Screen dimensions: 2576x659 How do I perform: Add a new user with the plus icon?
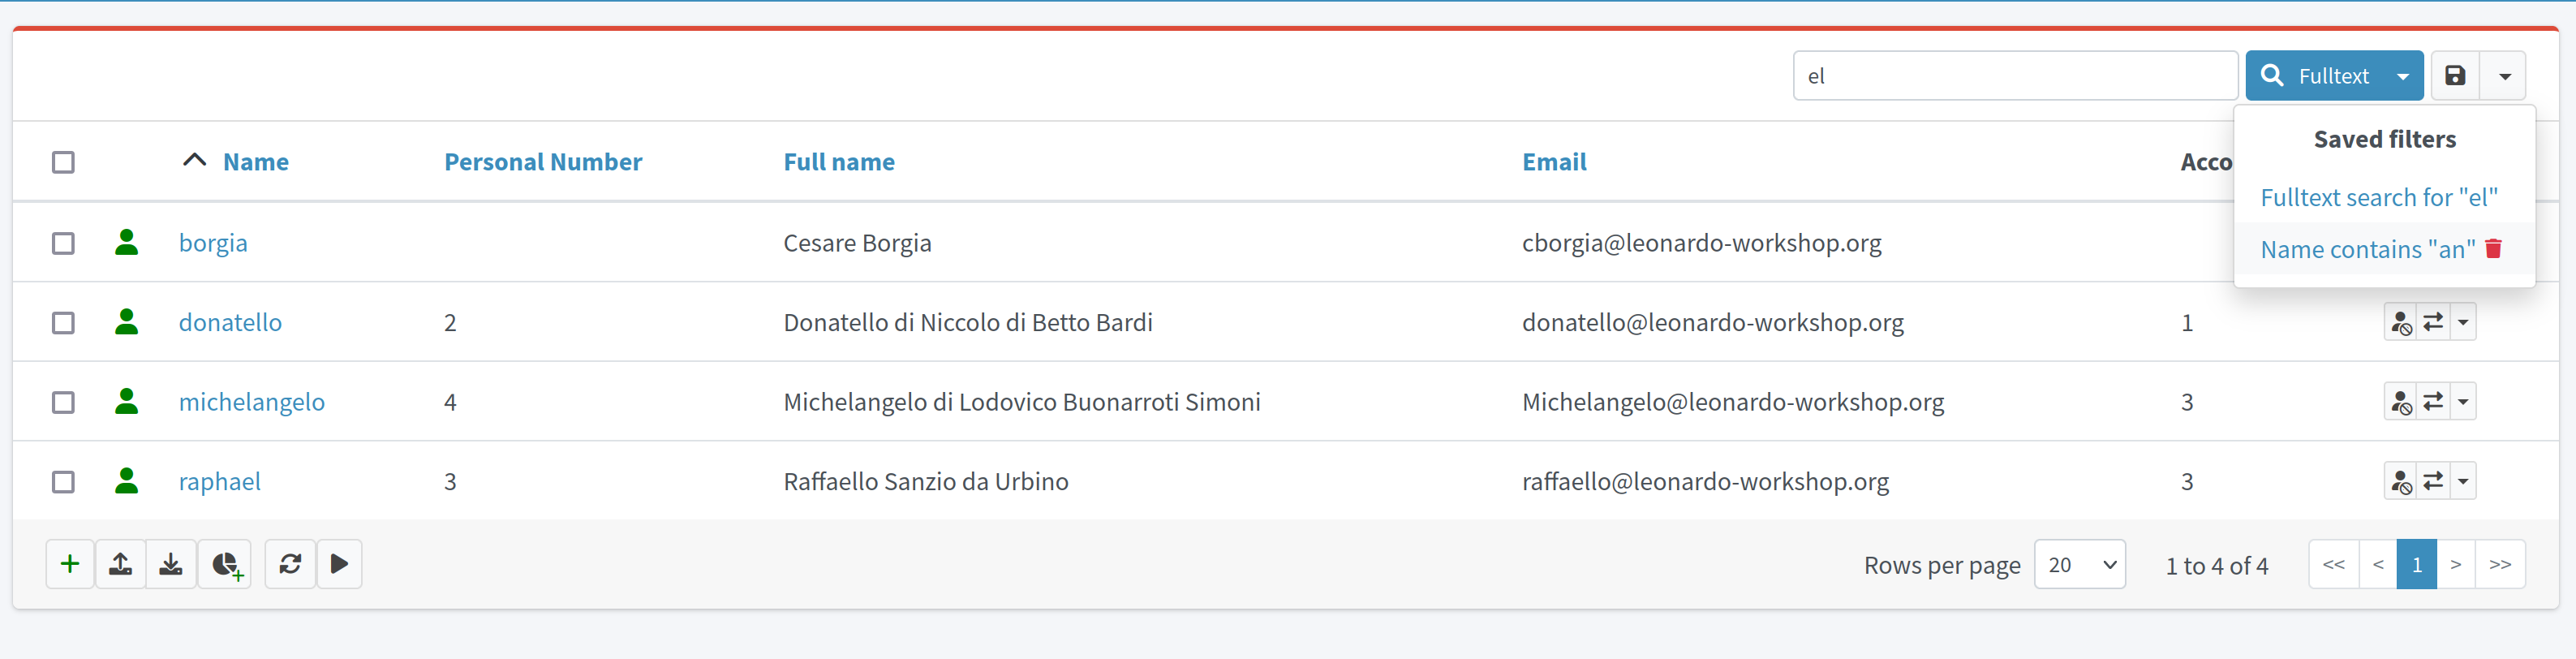[x=69, y=564]
